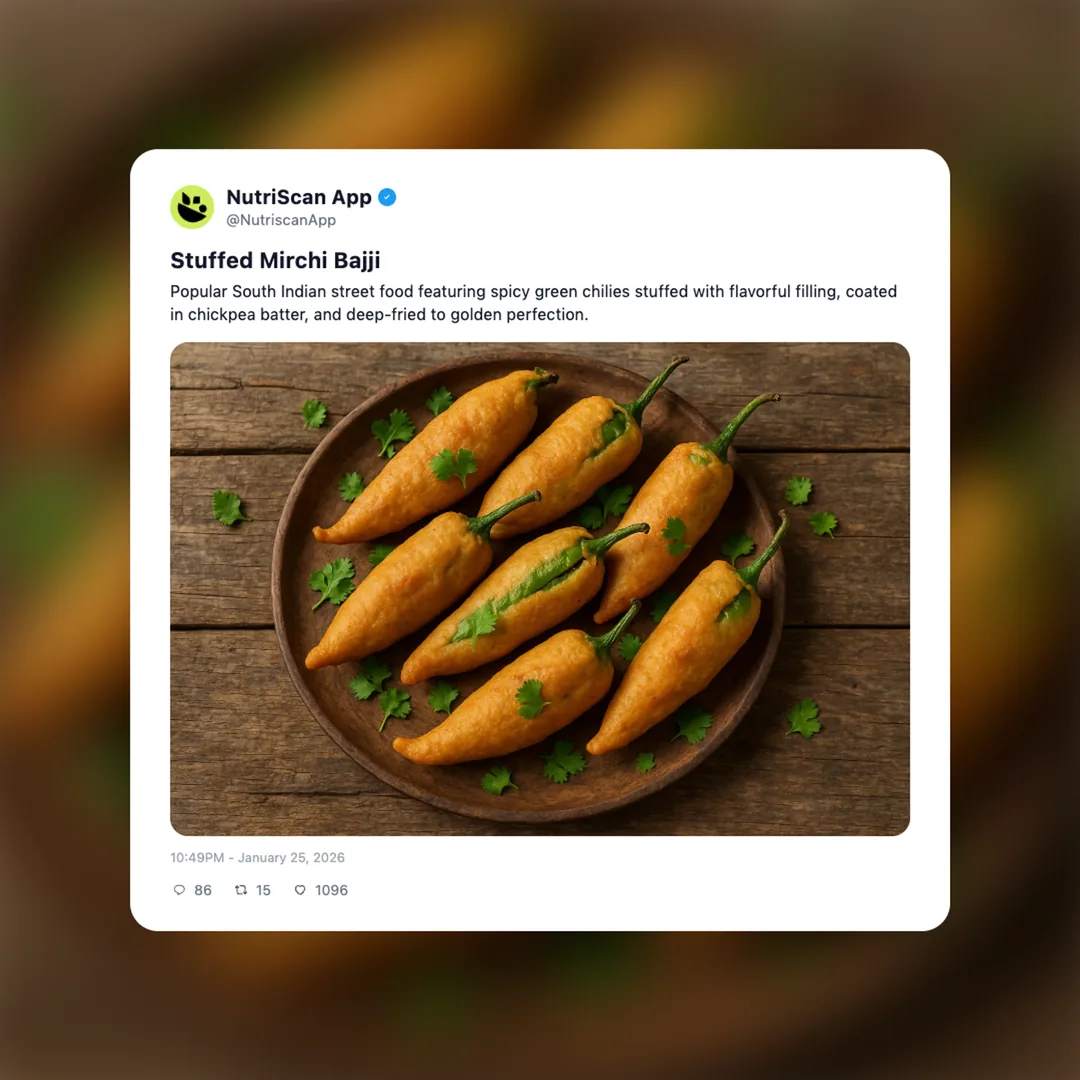This screenshot has height=1080, width=1080.
Task: Select the reply icon next to count 86
Action: [180, 890]
